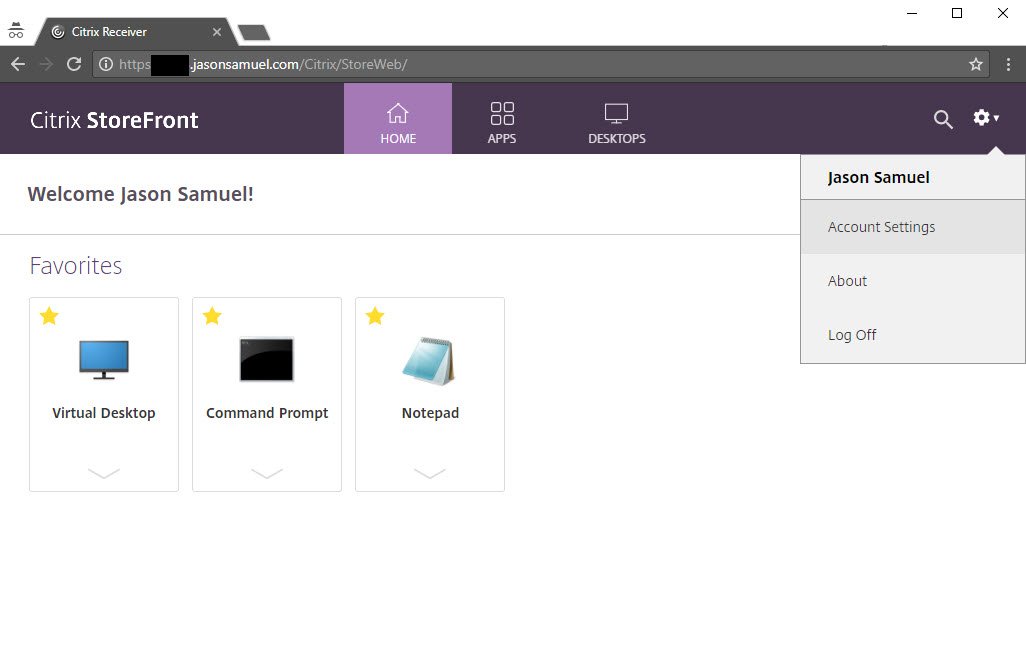The image size is (1026, 660).
Task: Toggle the Command Prompt favorite star
Action: coord(212,316)
